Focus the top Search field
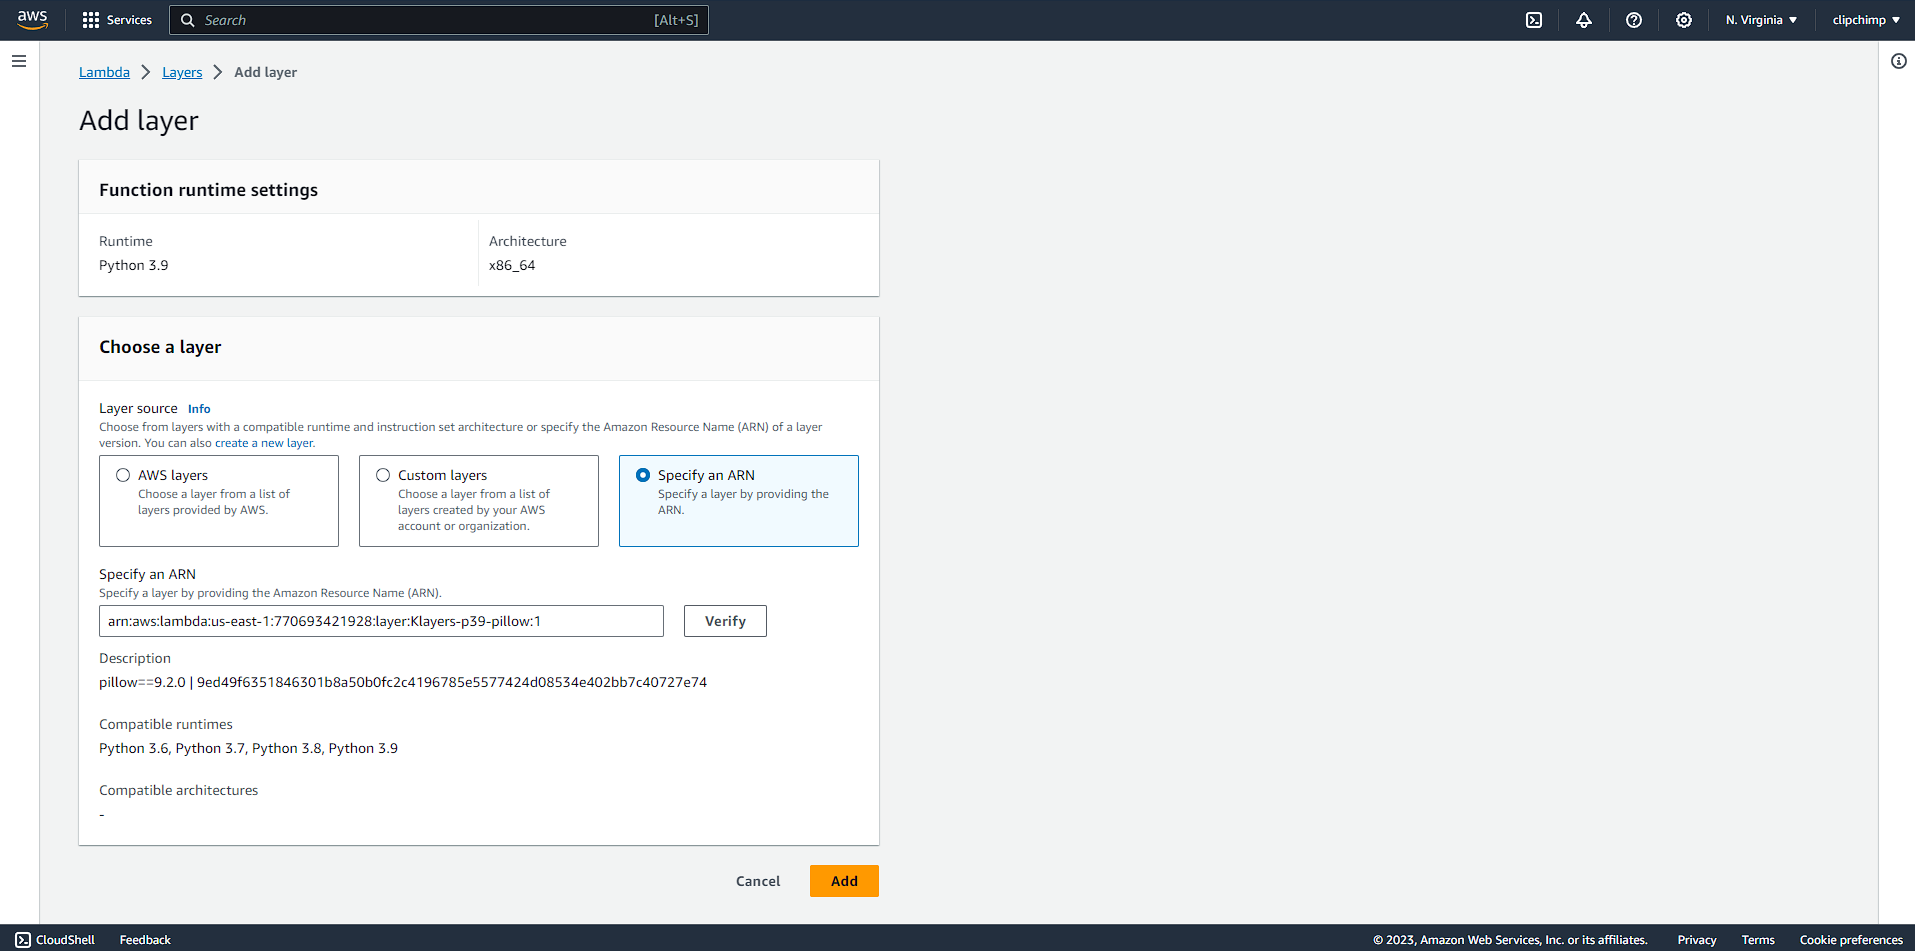1915x951 pixels. pos(439,20)
